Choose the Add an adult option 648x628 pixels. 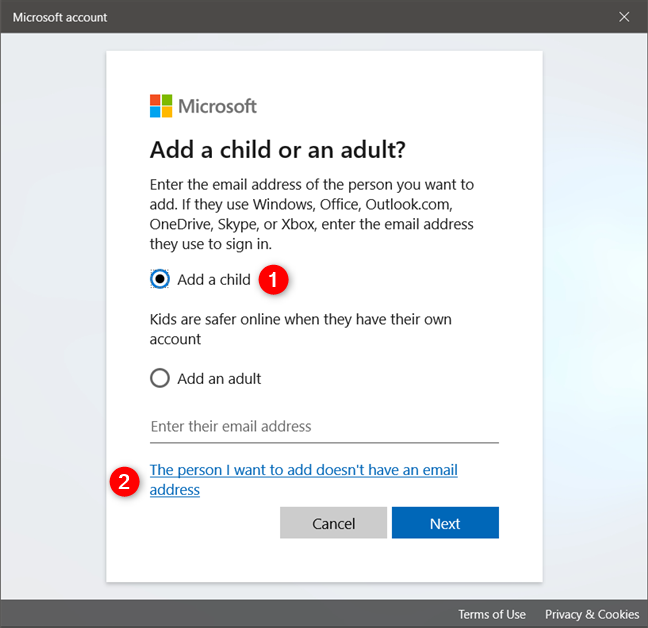(x=160, y=378)
